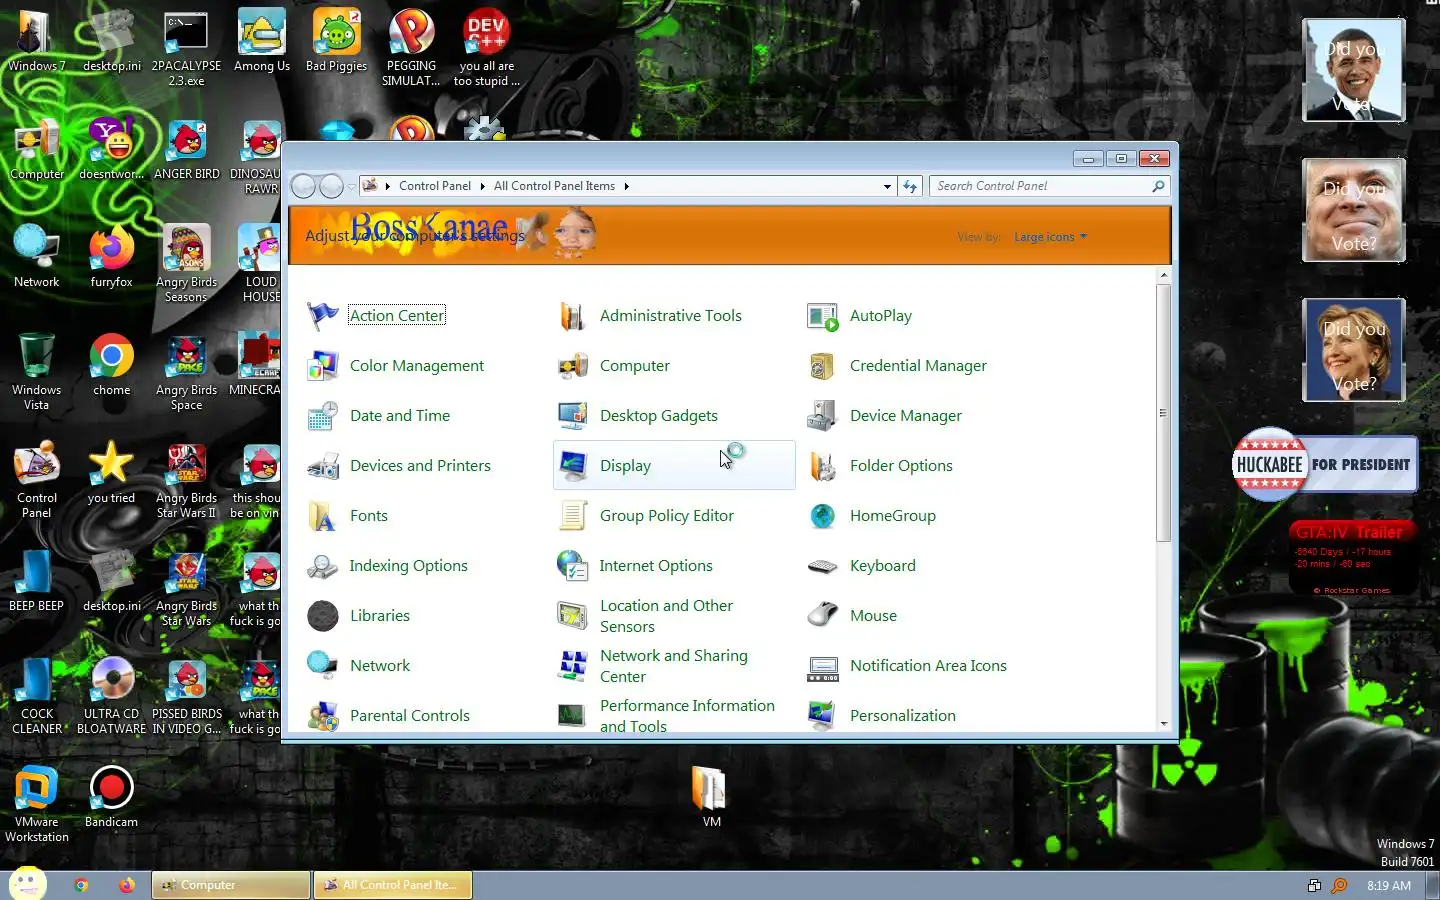Image resolution: width=1440 pixels, height=900 pixels.
Task: Open the recent pages dropdown by navigation buttons
Action: pos(352,187)
